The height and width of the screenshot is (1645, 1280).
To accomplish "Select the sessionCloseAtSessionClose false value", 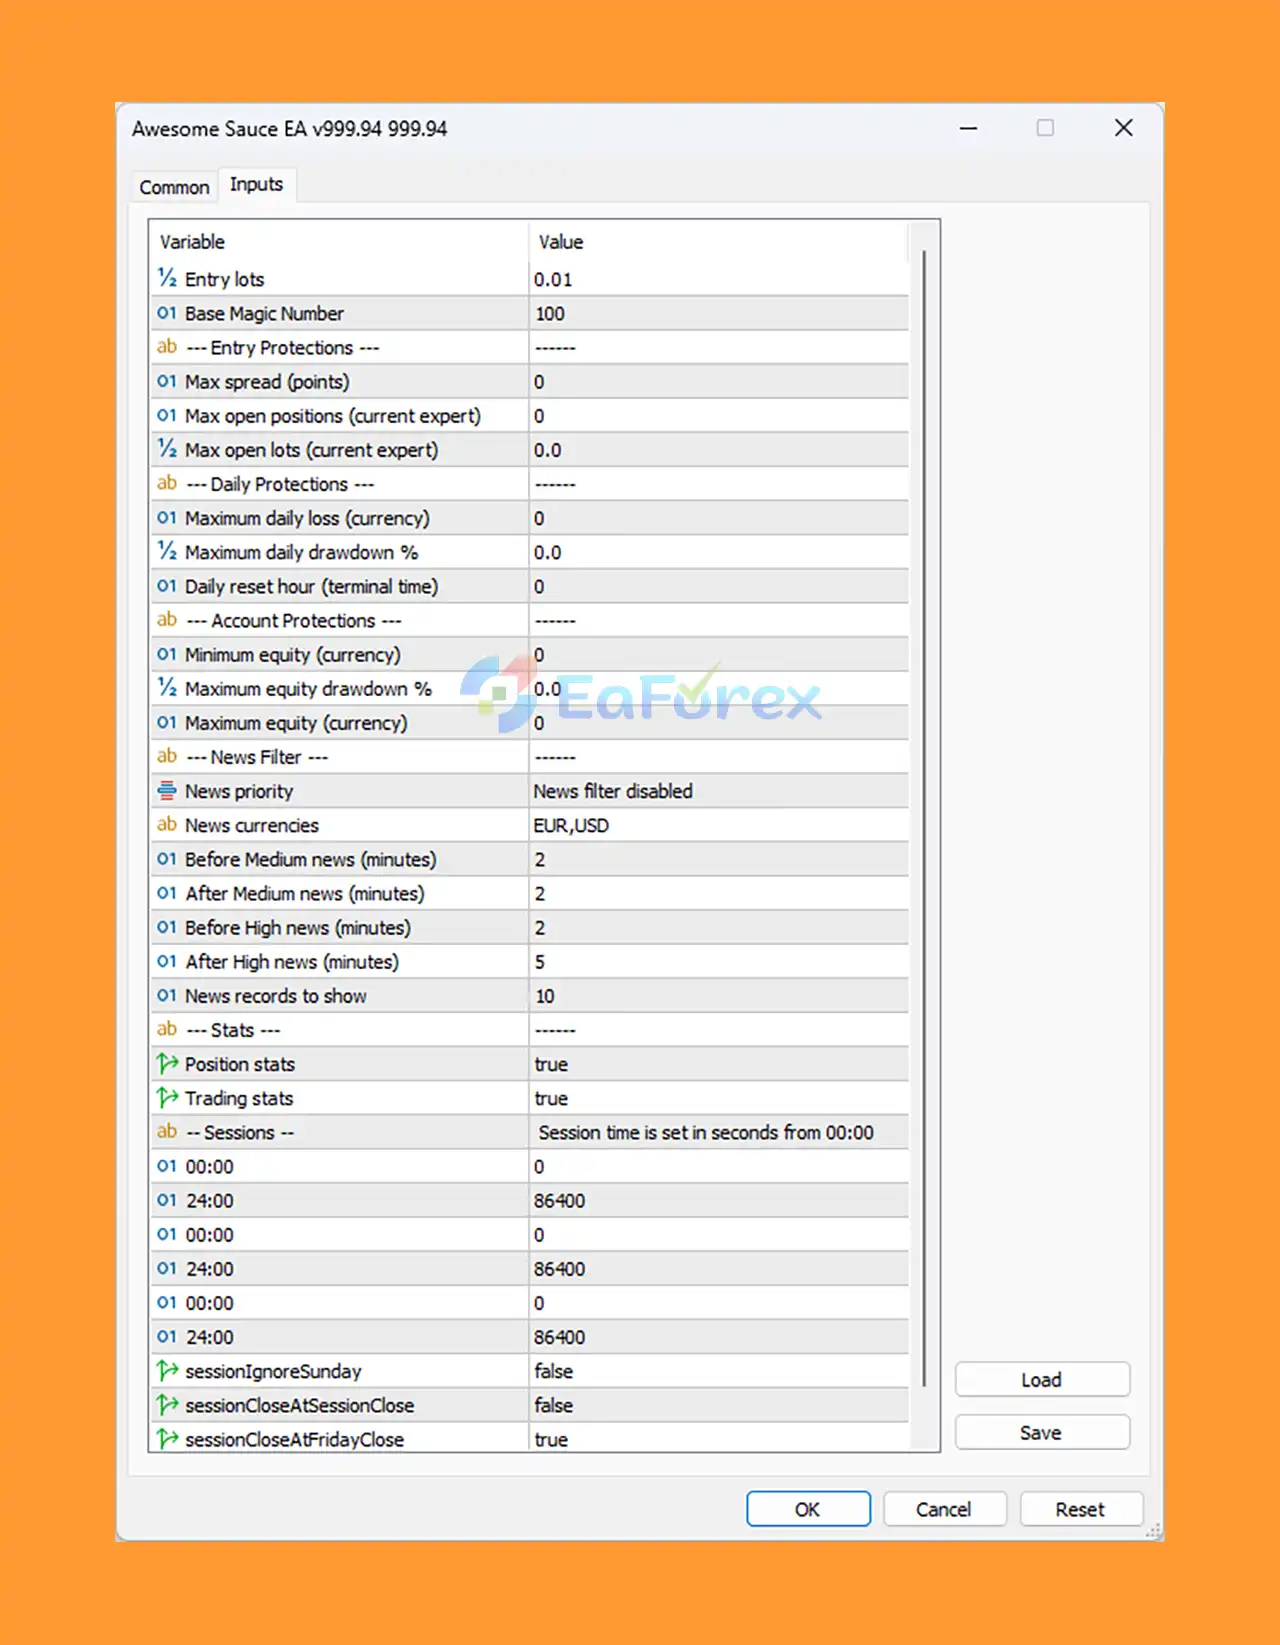I will [x=719, y=1405].
